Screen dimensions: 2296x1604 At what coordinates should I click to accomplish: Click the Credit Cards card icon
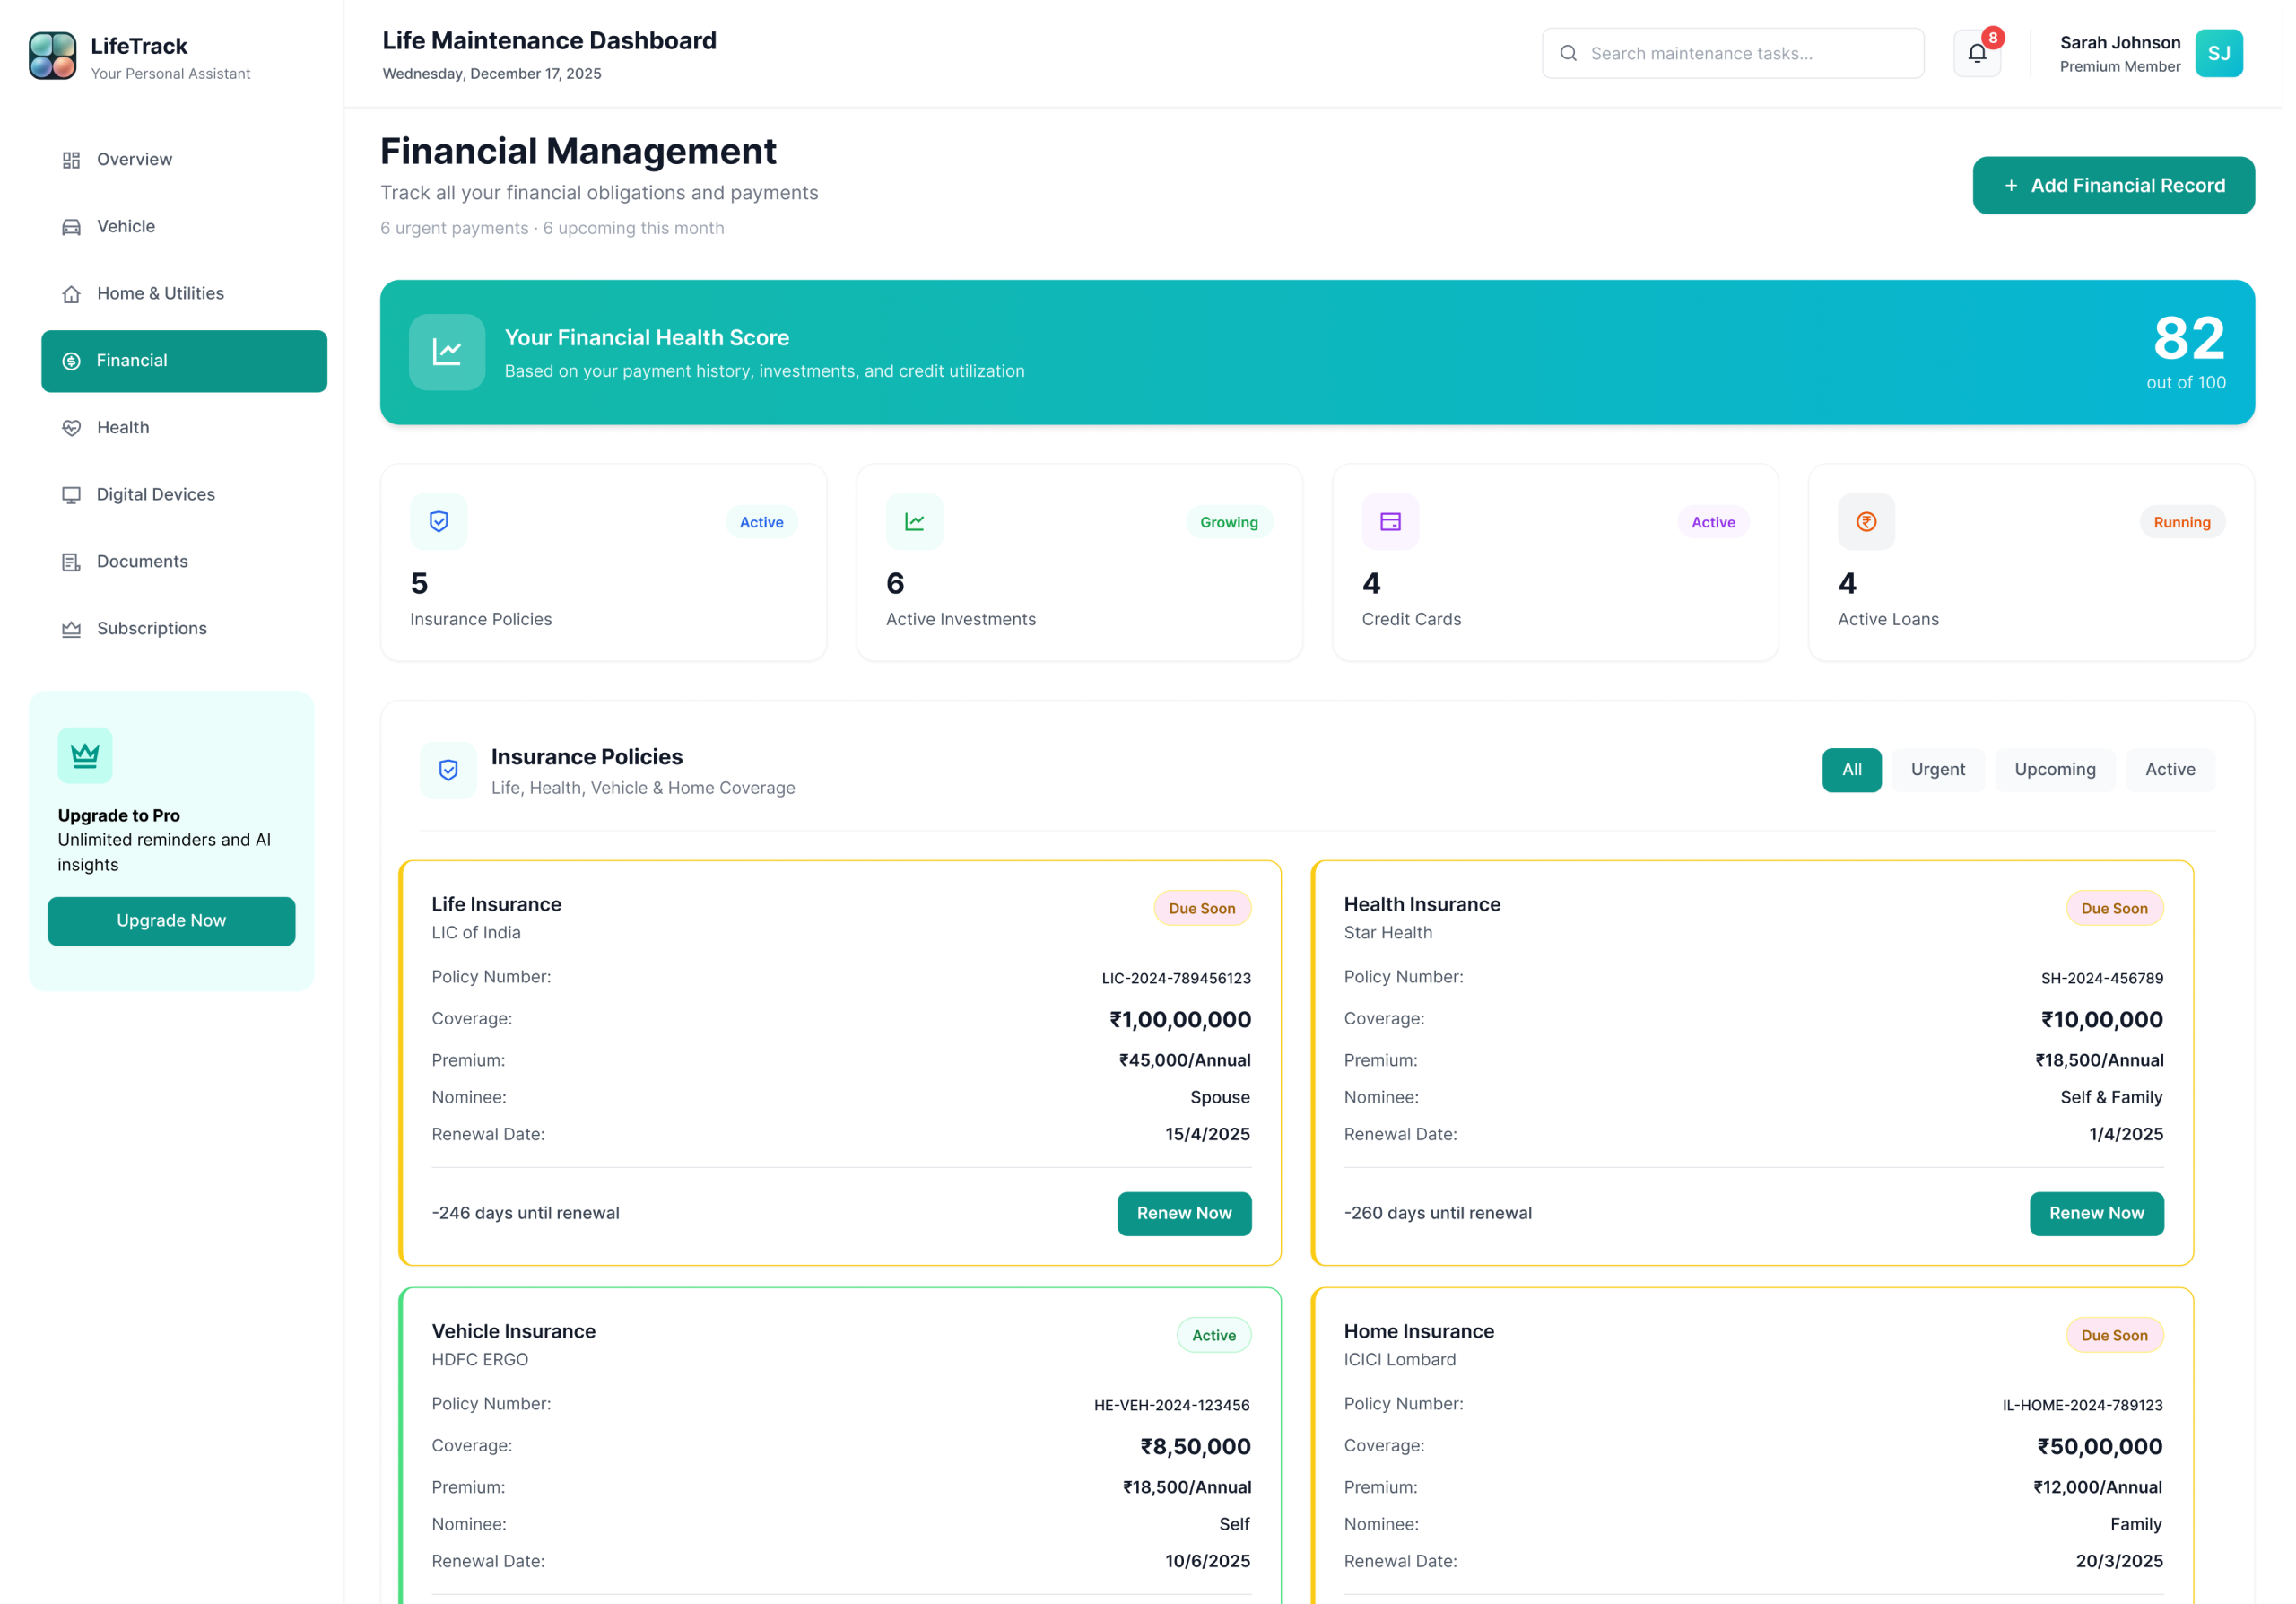[1389, 521]
